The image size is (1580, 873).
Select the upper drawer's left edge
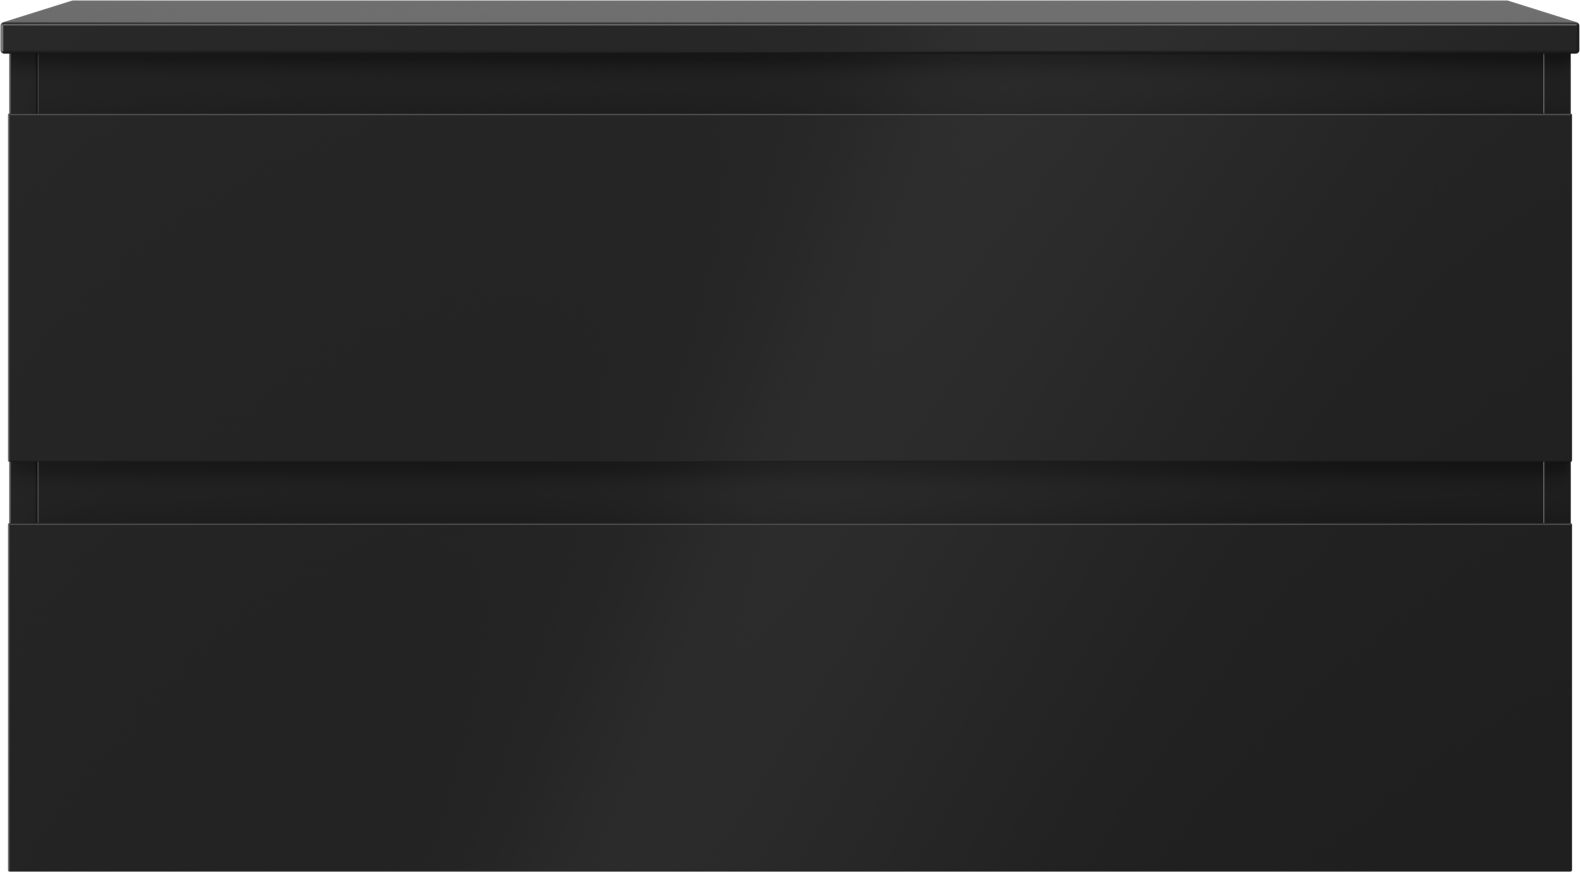coord(10,288)
